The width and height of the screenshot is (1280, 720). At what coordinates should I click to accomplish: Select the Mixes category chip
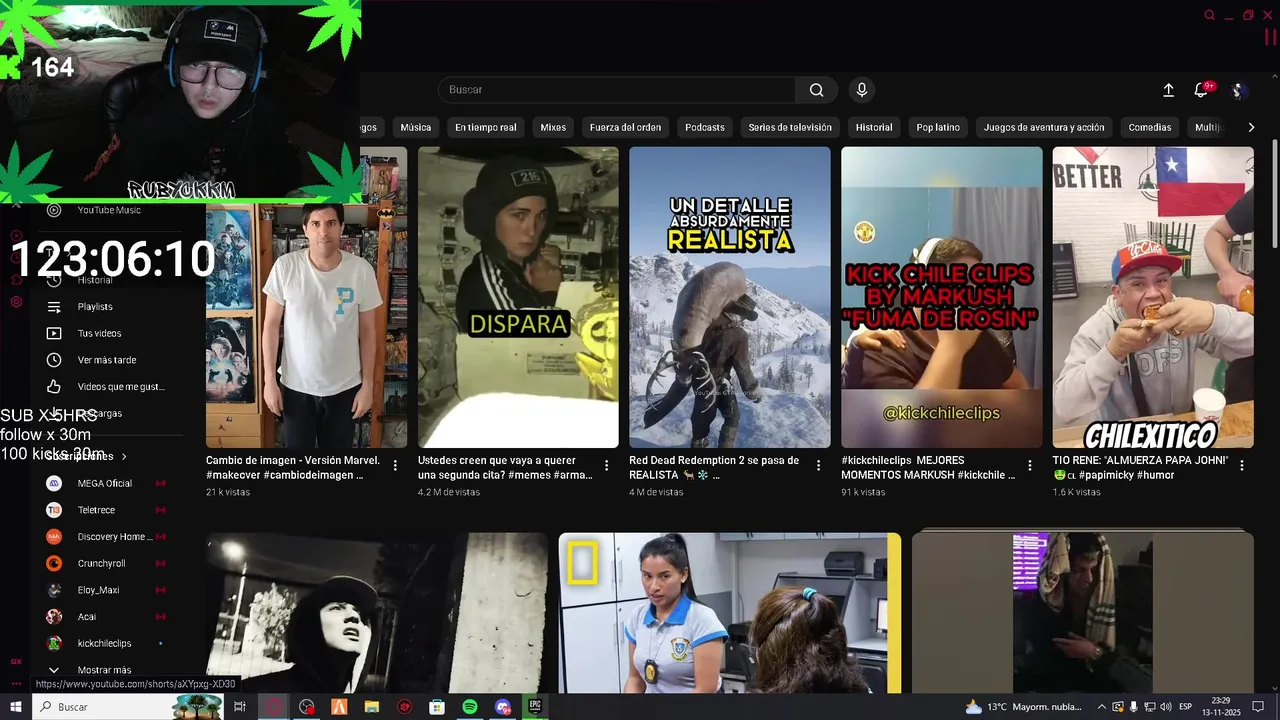click(x=553, y=128)
